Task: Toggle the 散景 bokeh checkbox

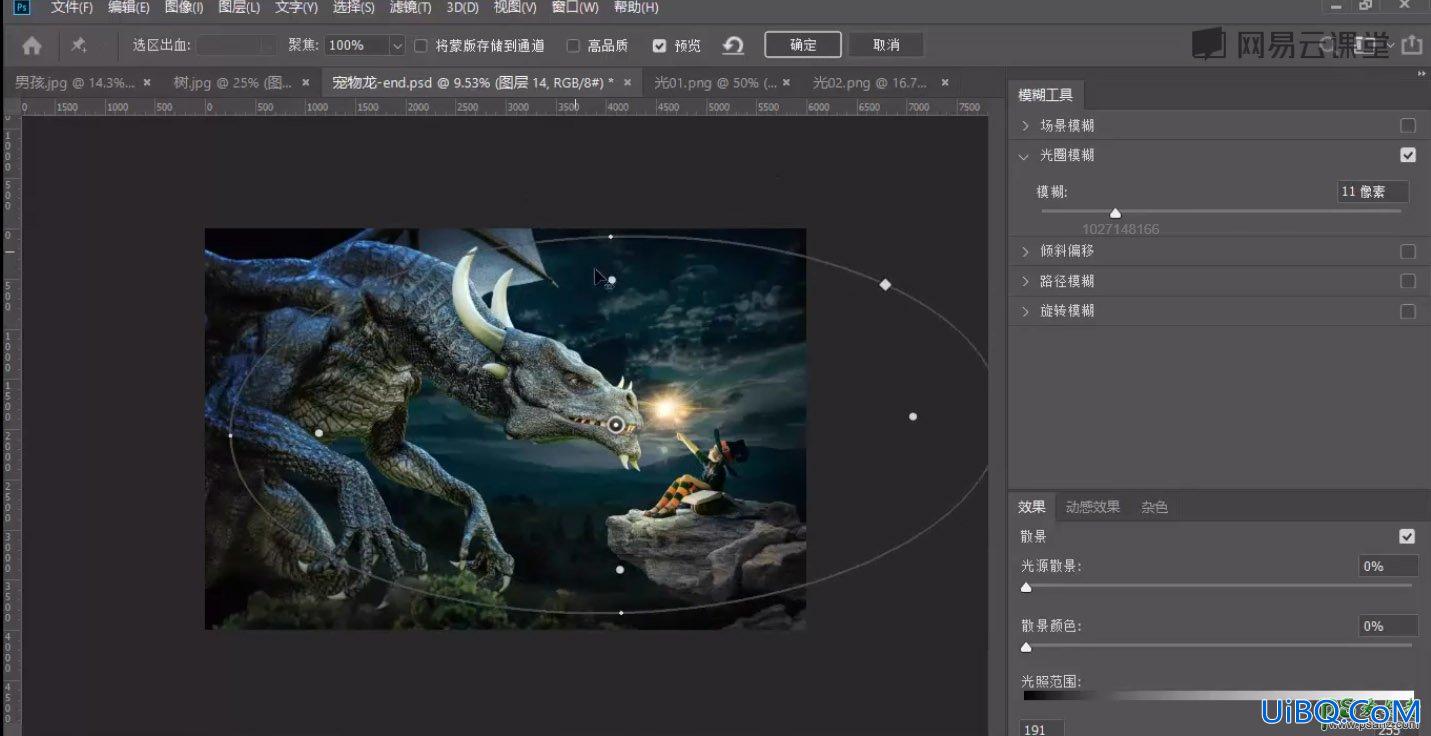Action: 1407,537
